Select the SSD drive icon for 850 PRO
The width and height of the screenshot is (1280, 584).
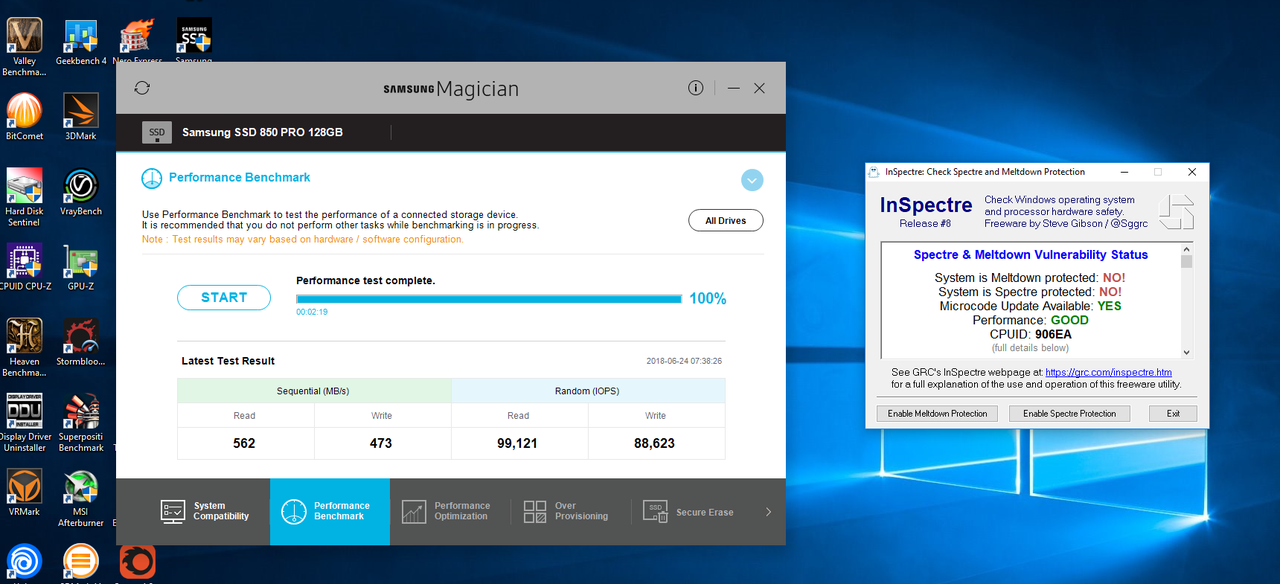157,132
